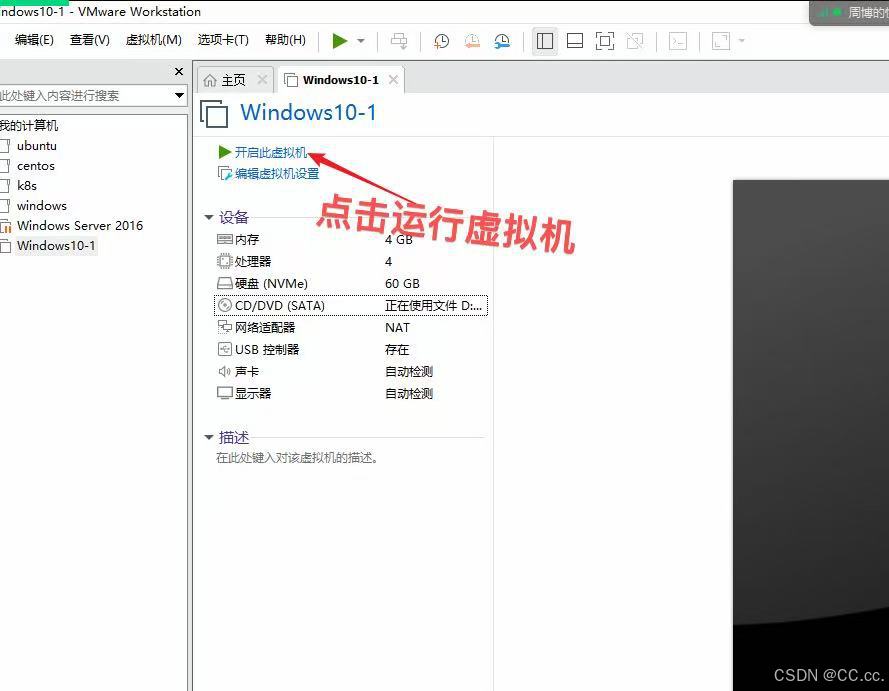Click the network adapter icon
This screenshot has height=691, width=889.
click(225, 327)
